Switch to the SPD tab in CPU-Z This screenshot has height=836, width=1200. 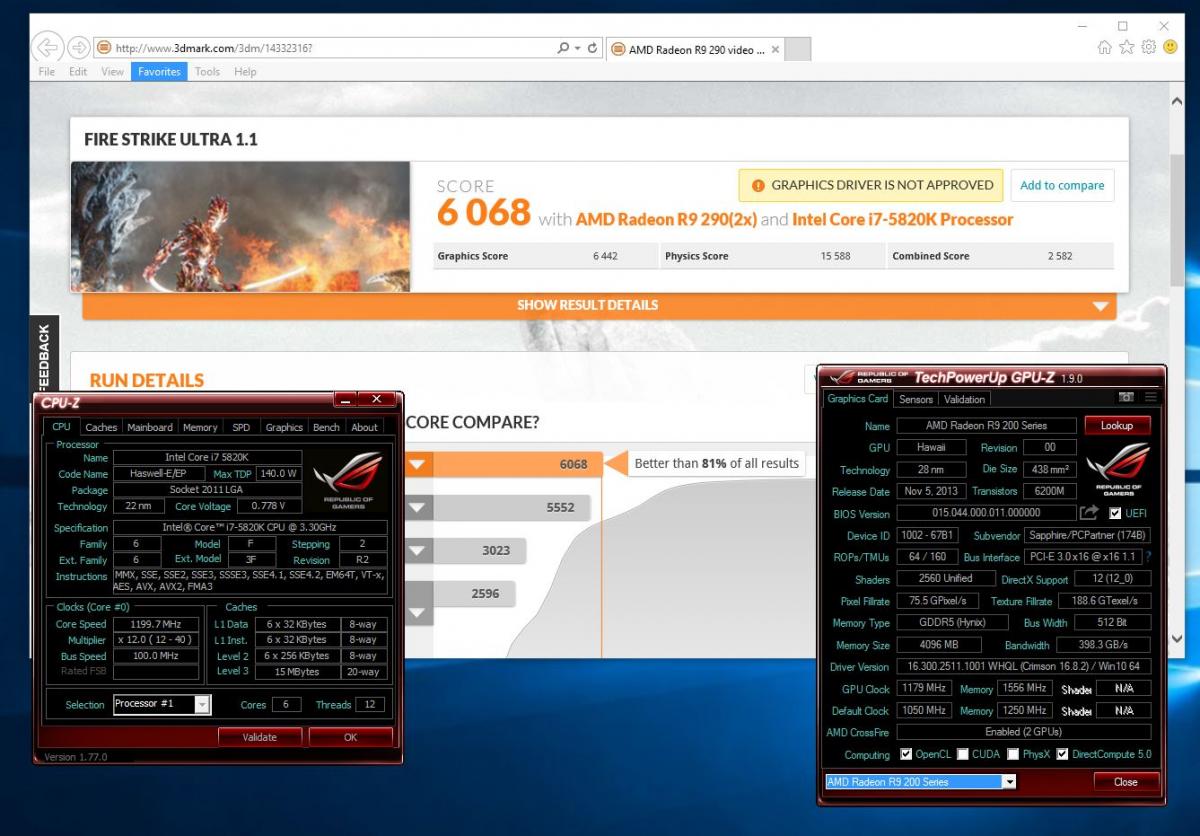(x=241, y=427)
